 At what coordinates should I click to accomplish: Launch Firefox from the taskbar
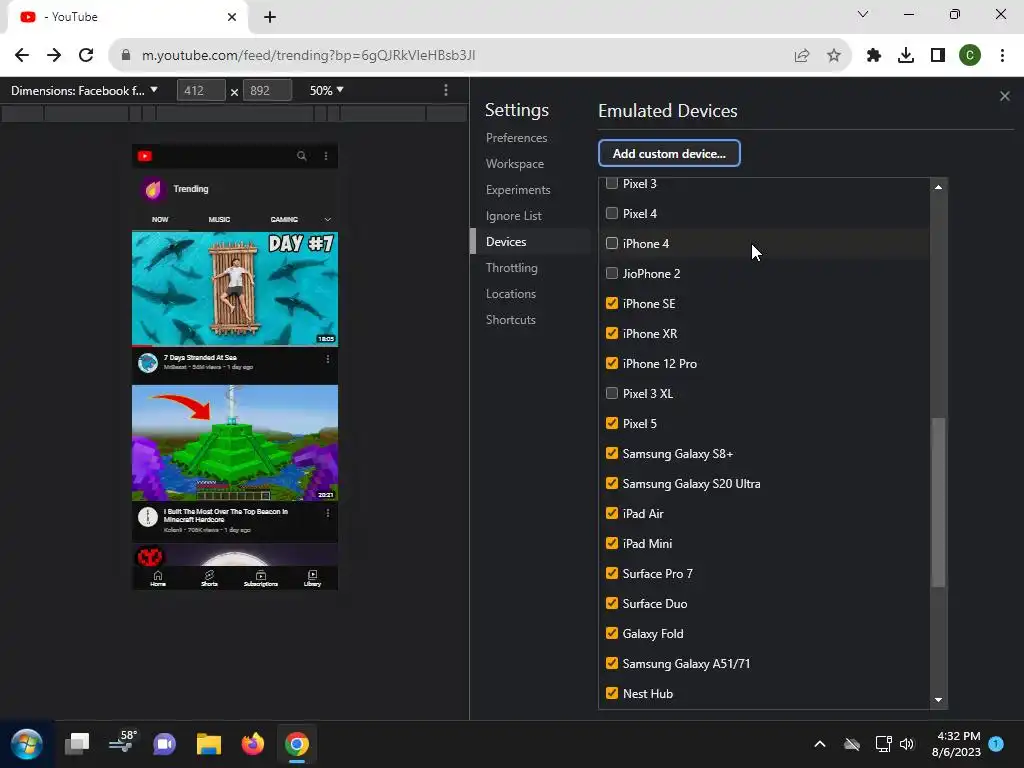pyautogui.click(x=253, y=744)
